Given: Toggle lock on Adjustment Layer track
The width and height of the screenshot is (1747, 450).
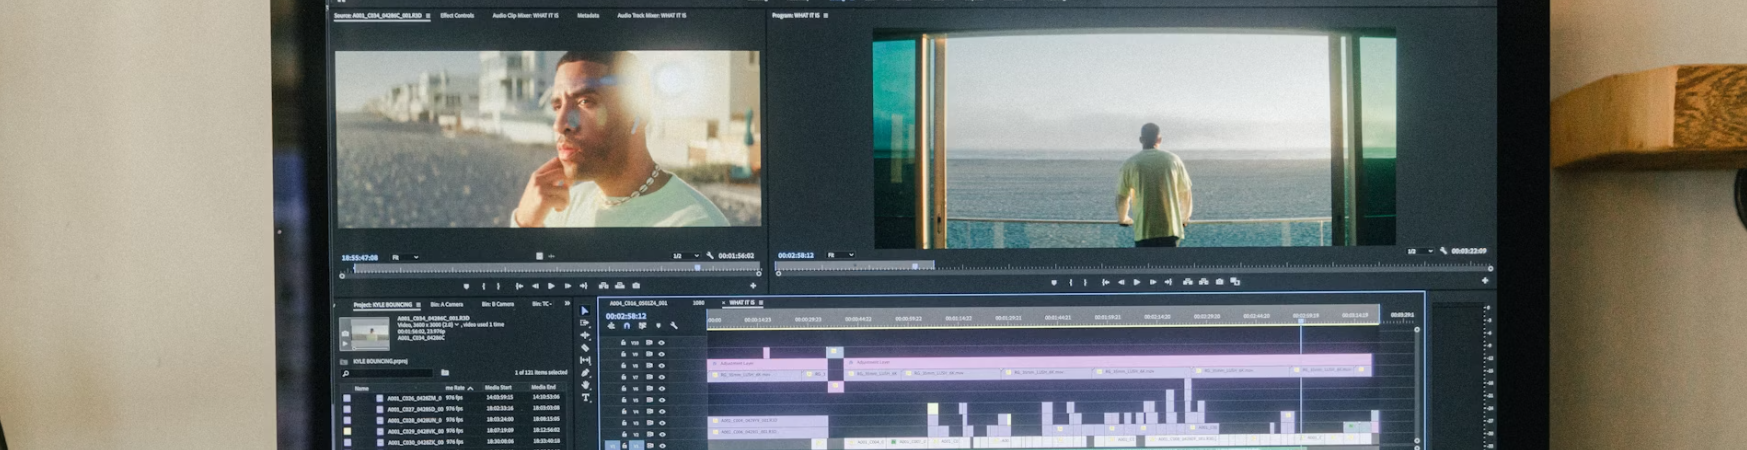Looking at the screenshot, I should pos(623,366).
